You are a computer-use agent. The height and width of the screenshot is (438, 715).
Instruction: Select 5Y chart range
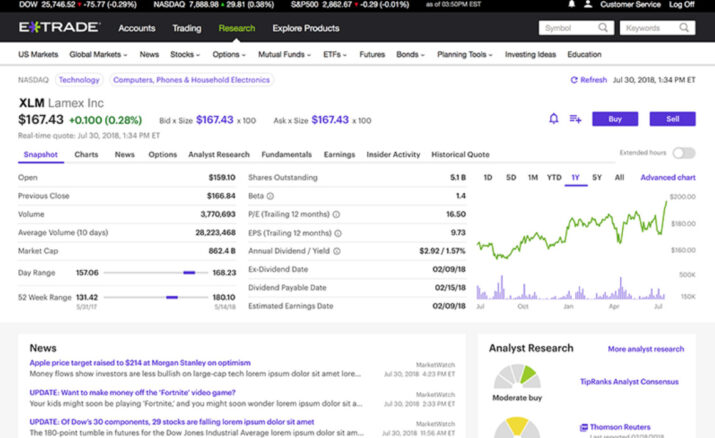click(x=597, y=177)
